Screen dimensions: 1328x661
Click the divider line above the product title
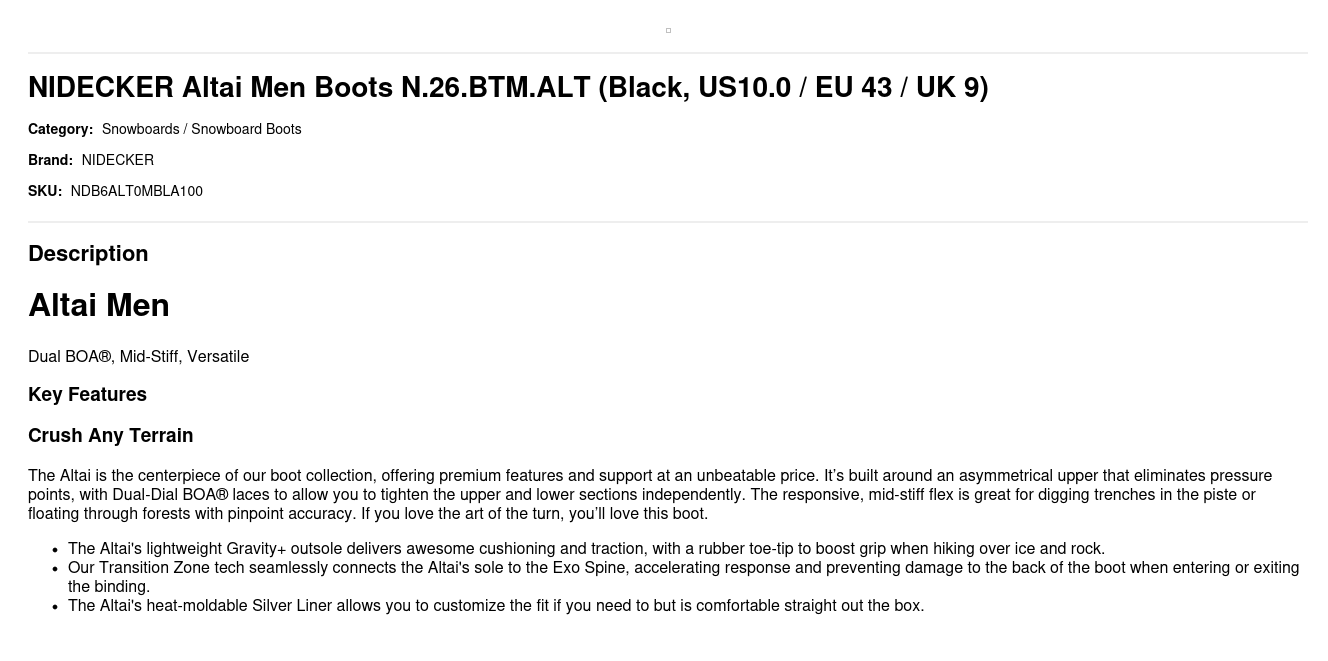coord(668,53)
